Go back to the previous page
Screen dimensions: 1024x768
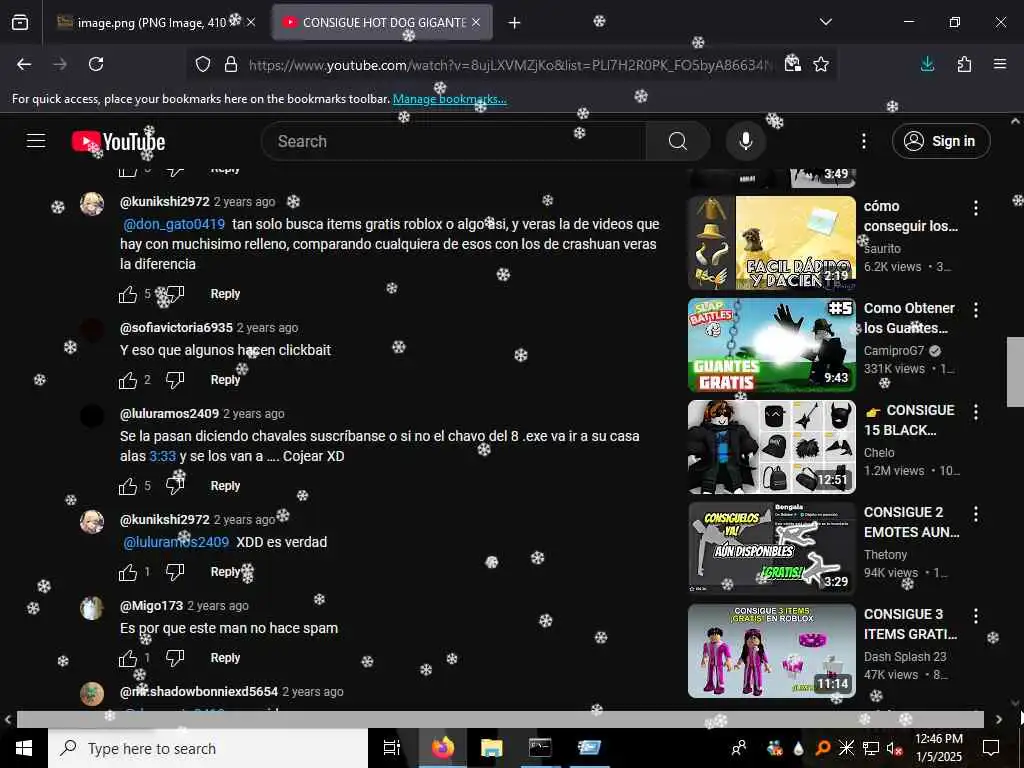24,64
